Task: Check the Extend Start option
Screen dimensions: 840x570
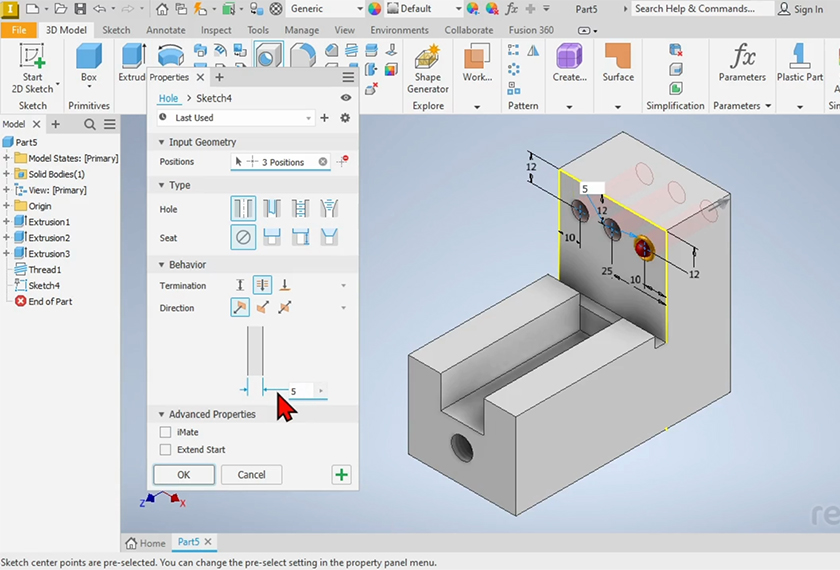Action: 166,450
